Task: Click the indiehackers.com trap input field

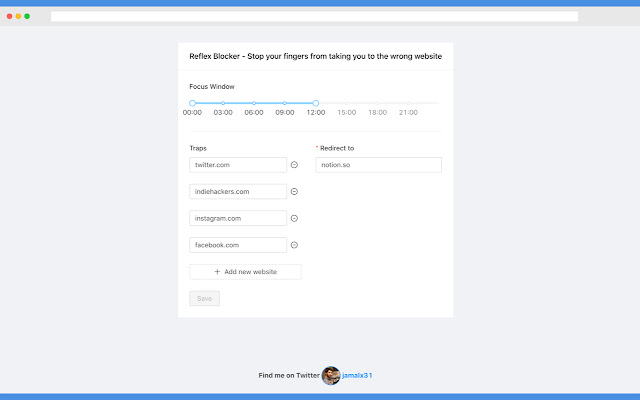Action: [238, 191]
